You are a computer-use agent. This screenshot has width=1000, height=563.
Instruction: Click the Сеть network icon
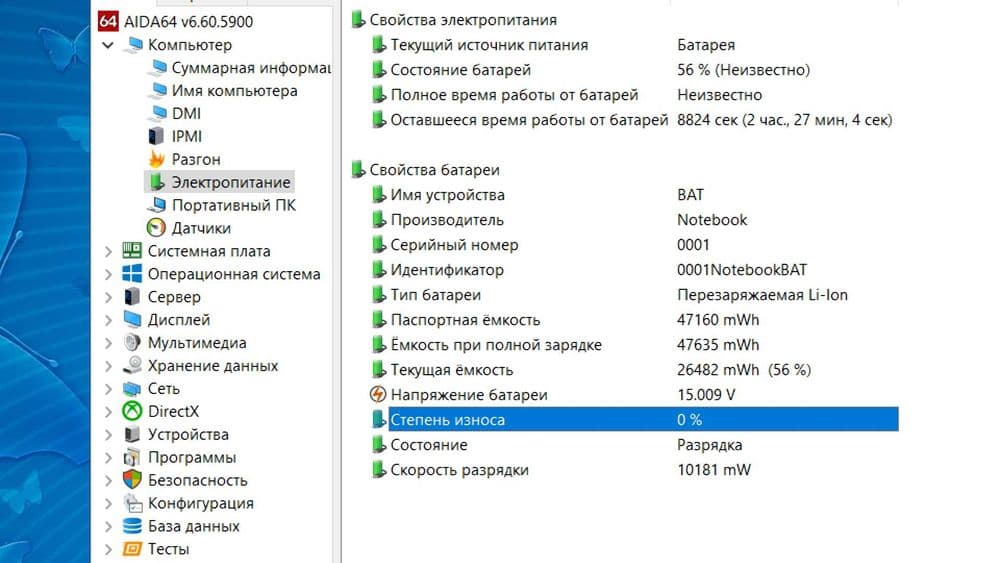pyautogui.click(x=132, y=388)
